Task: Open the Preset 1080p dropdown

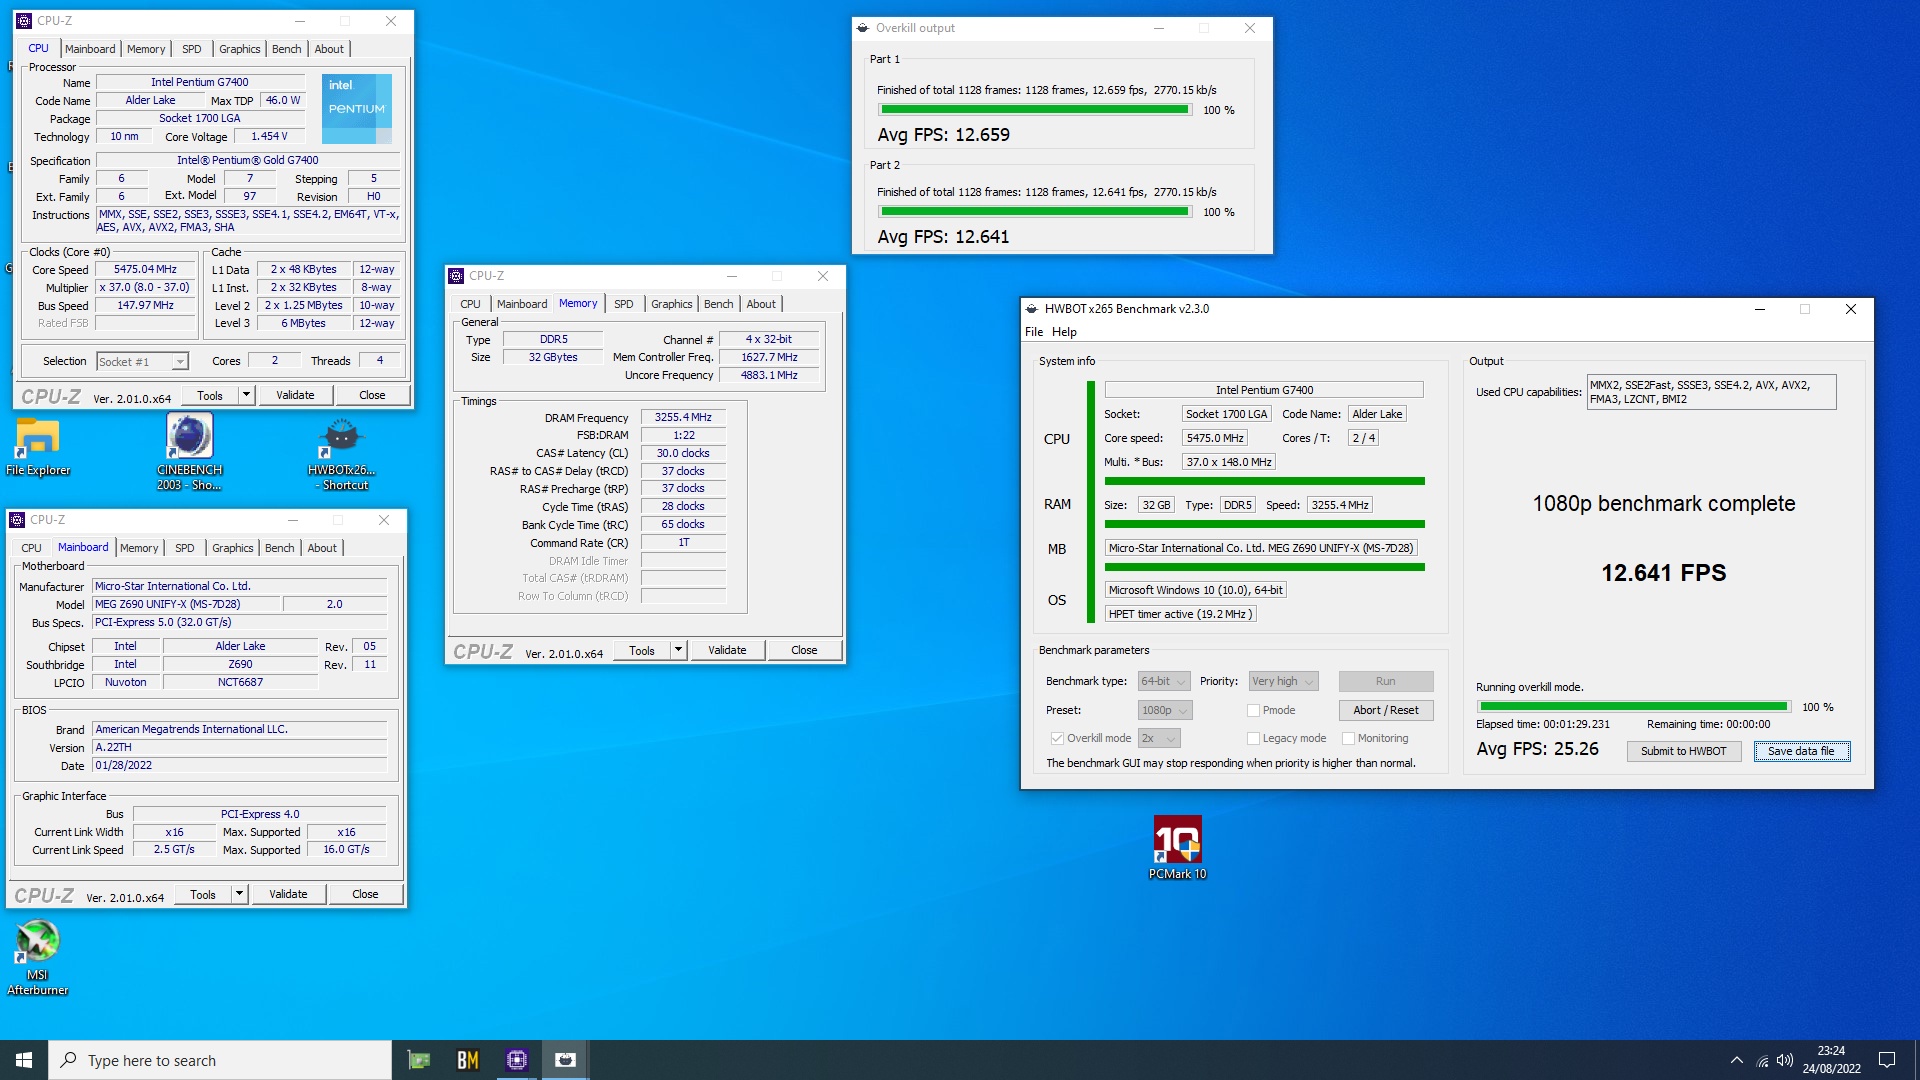Action: [x=1164, y=710]
